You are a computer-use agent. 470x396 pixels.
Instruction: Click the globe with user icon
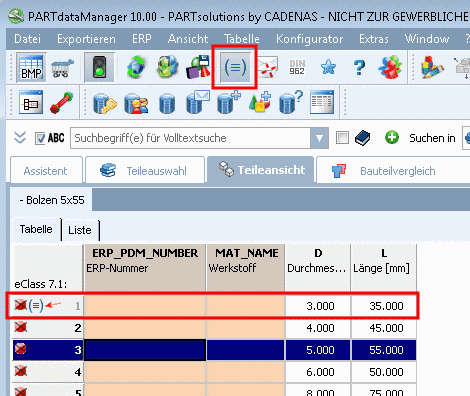tap(167, 67)
